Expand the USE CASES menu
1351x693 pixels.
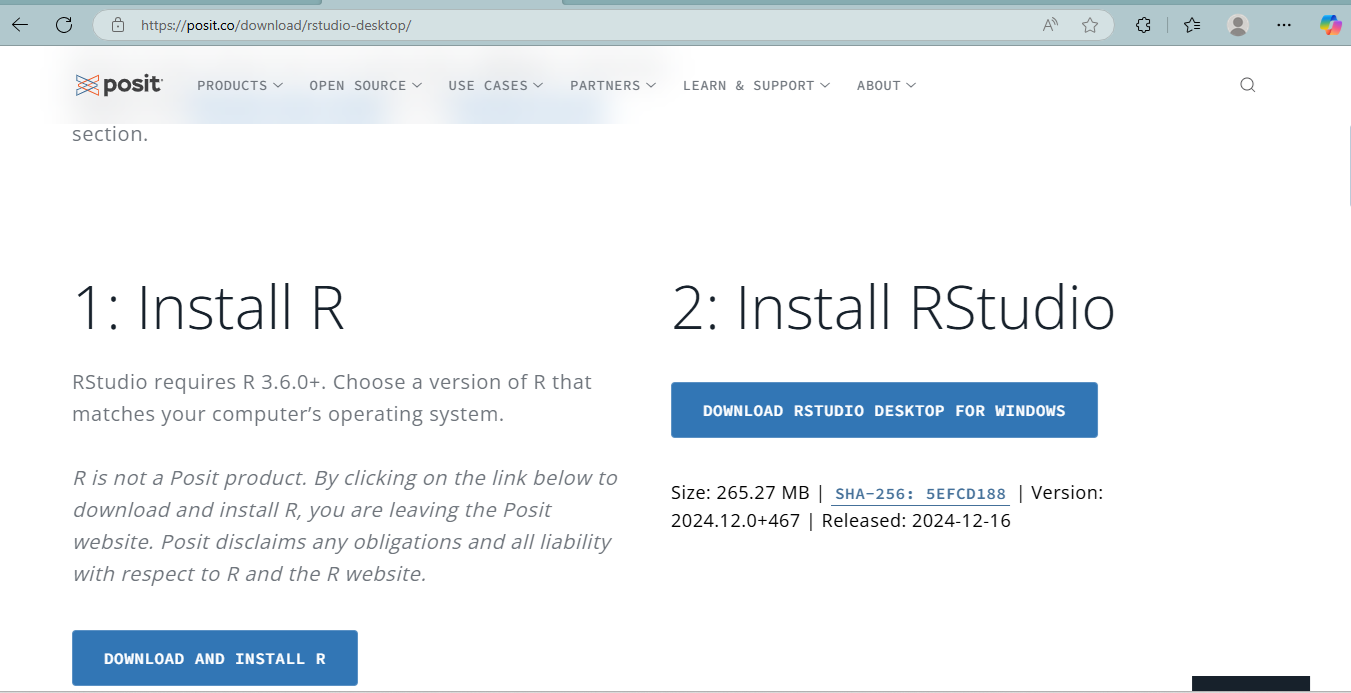pos(496,86)
